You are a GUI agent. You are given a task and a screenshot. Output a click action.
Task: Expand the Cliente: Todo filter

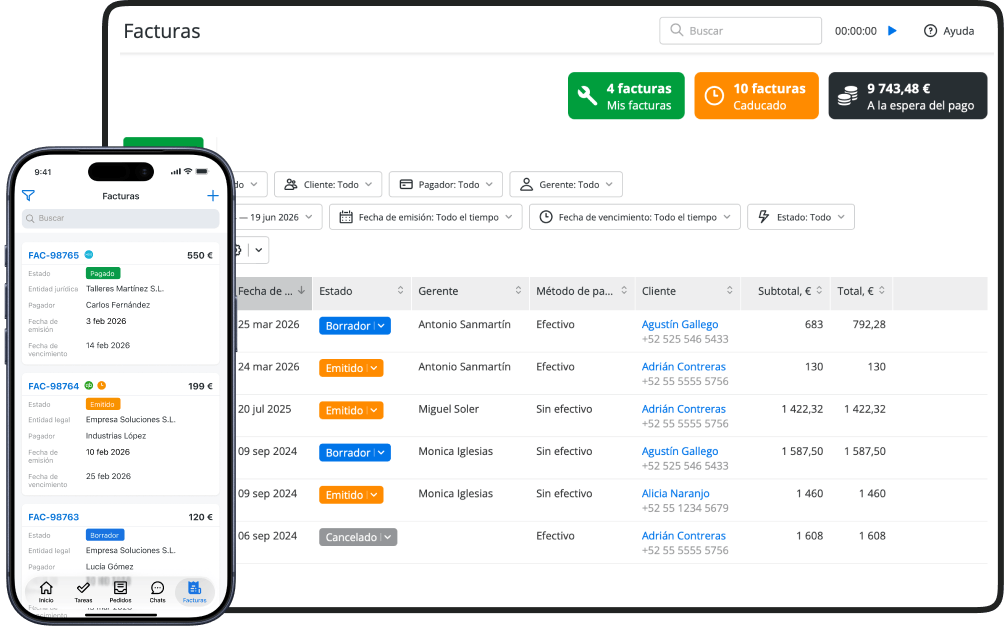(328, 184)
